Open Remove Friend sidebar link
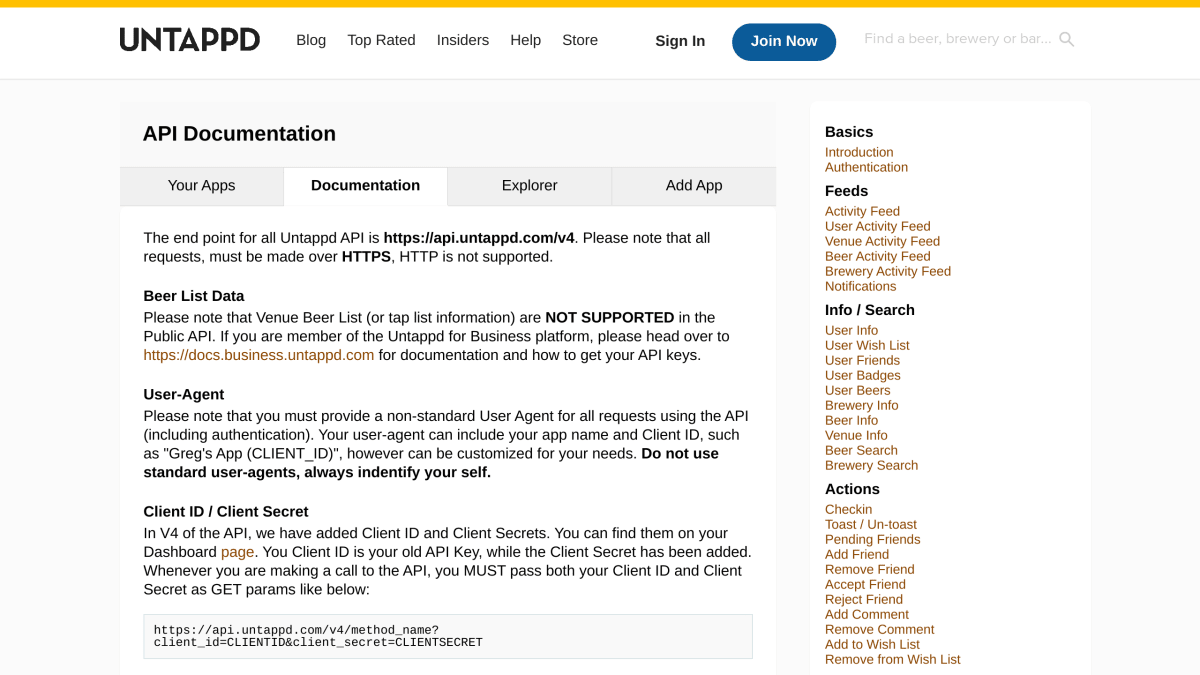The image size is (1200, 675). [x=870, y=570]
